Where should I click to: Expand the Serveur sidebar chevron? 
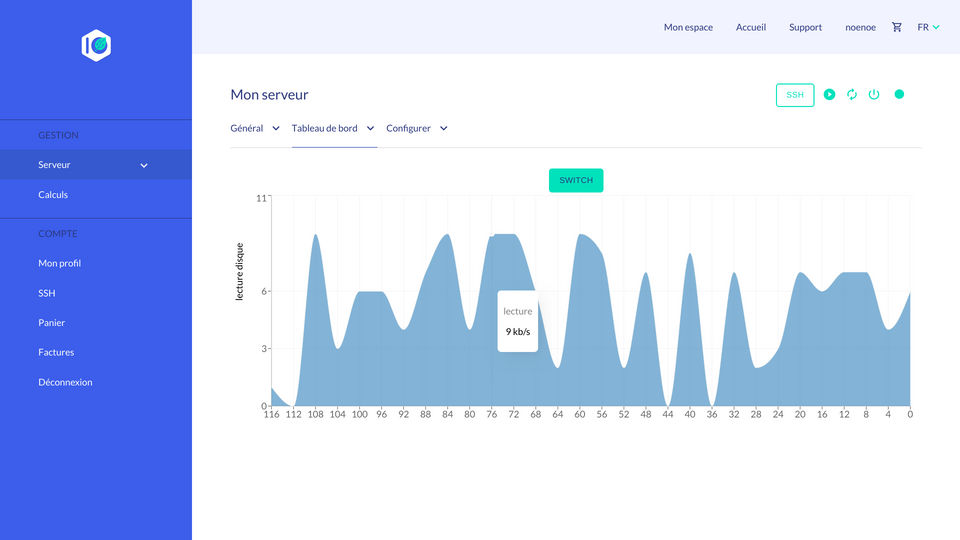tap(144, 165)
